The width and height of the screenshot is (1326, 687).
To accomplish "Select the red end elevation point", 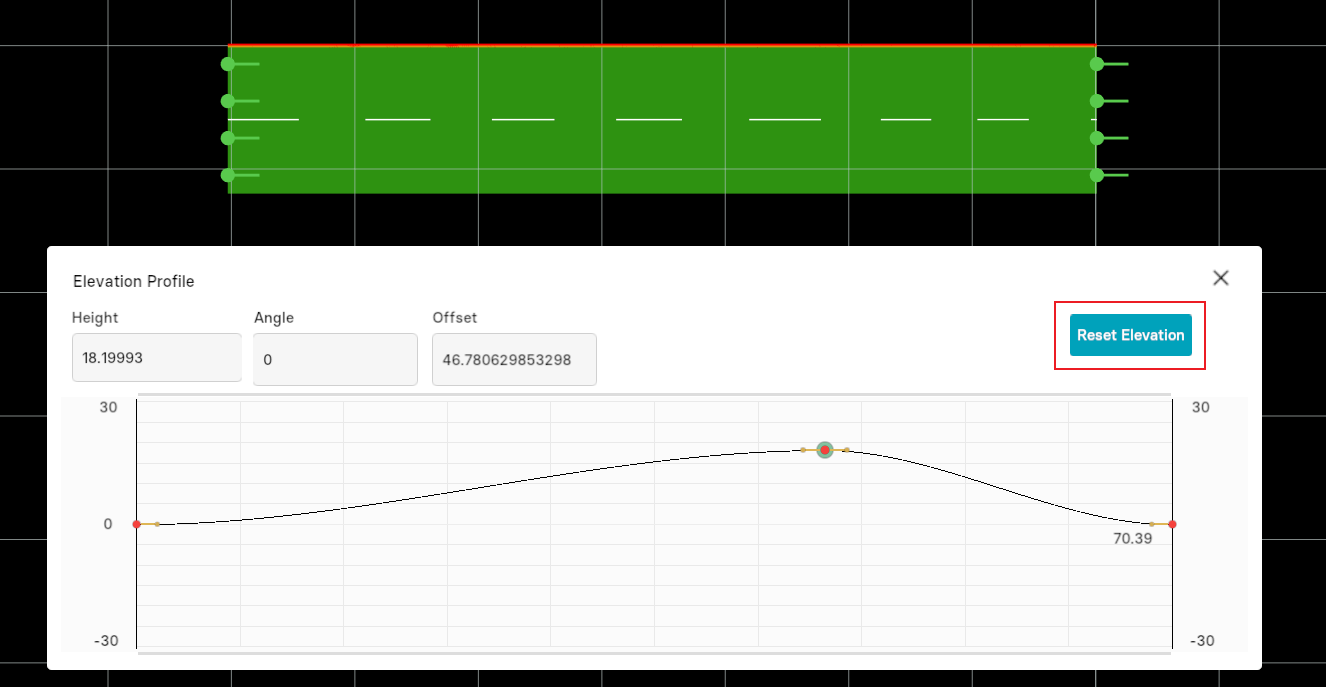I will (x=1172, y=524).
